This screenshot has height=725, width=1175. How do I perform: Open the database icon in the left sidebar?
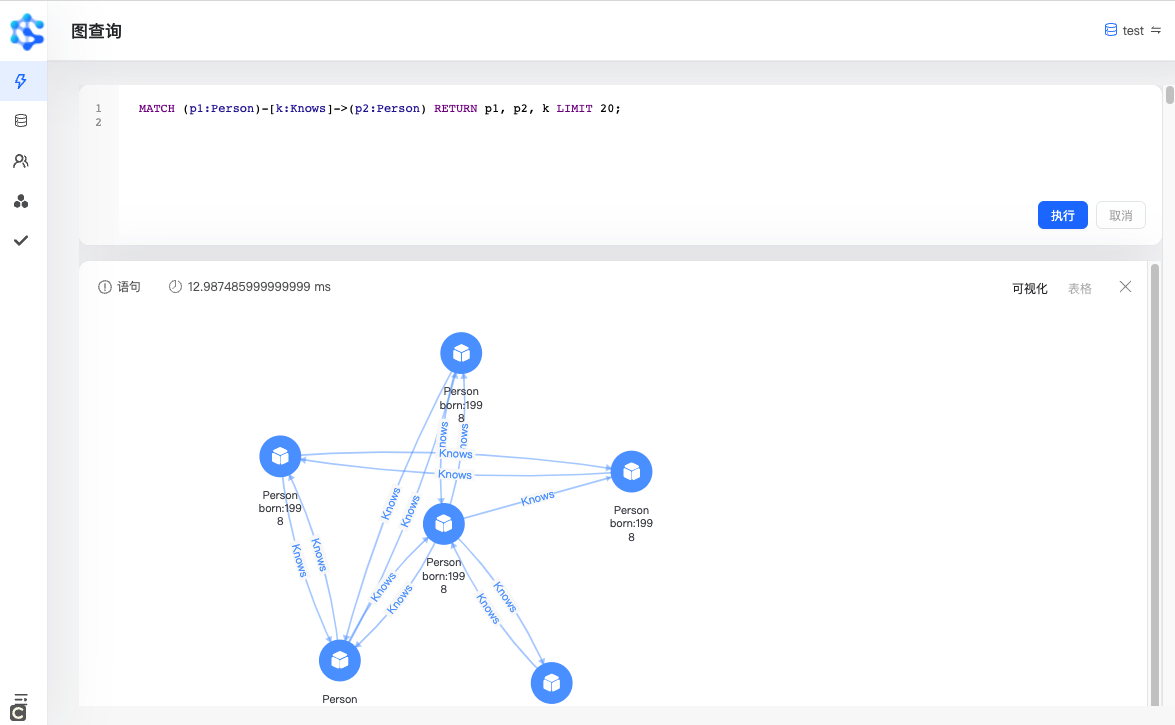coord(21,121)
